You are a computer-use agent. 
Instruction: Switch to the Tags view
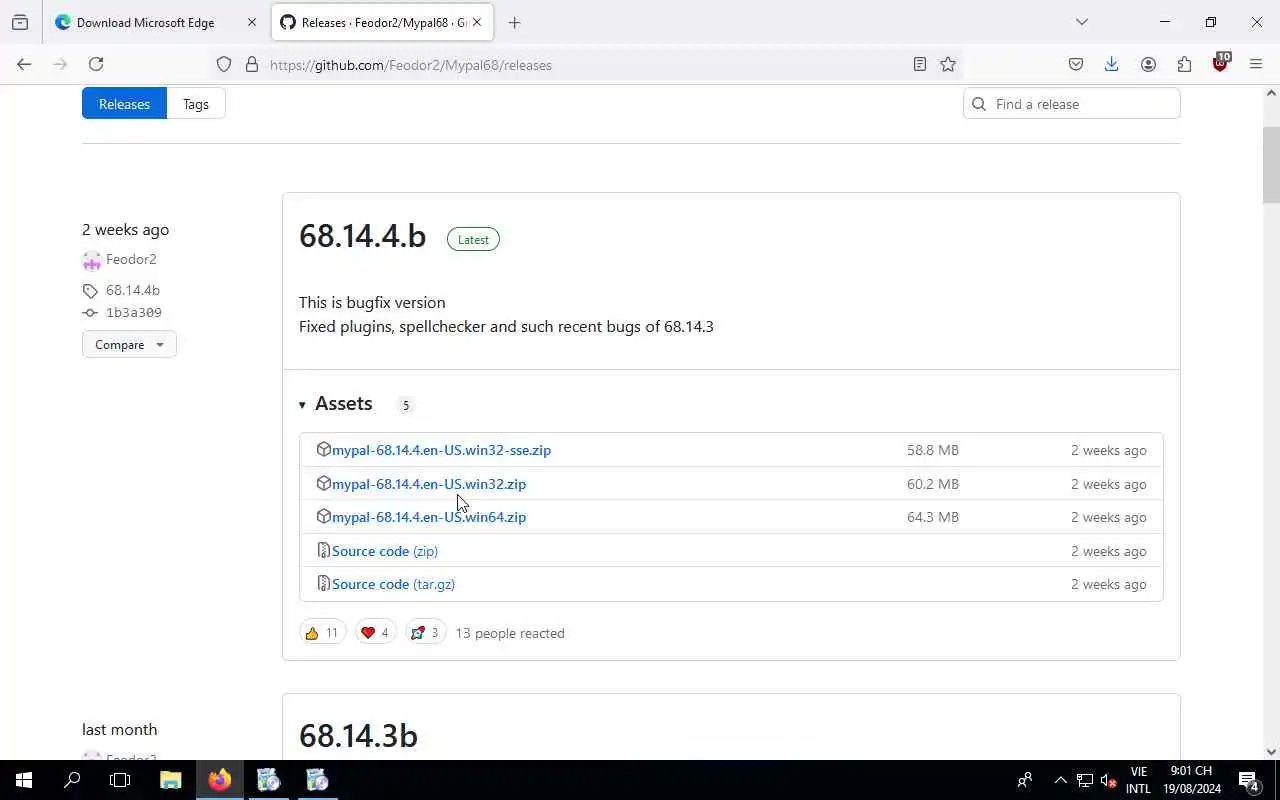[x=196, y=104]
